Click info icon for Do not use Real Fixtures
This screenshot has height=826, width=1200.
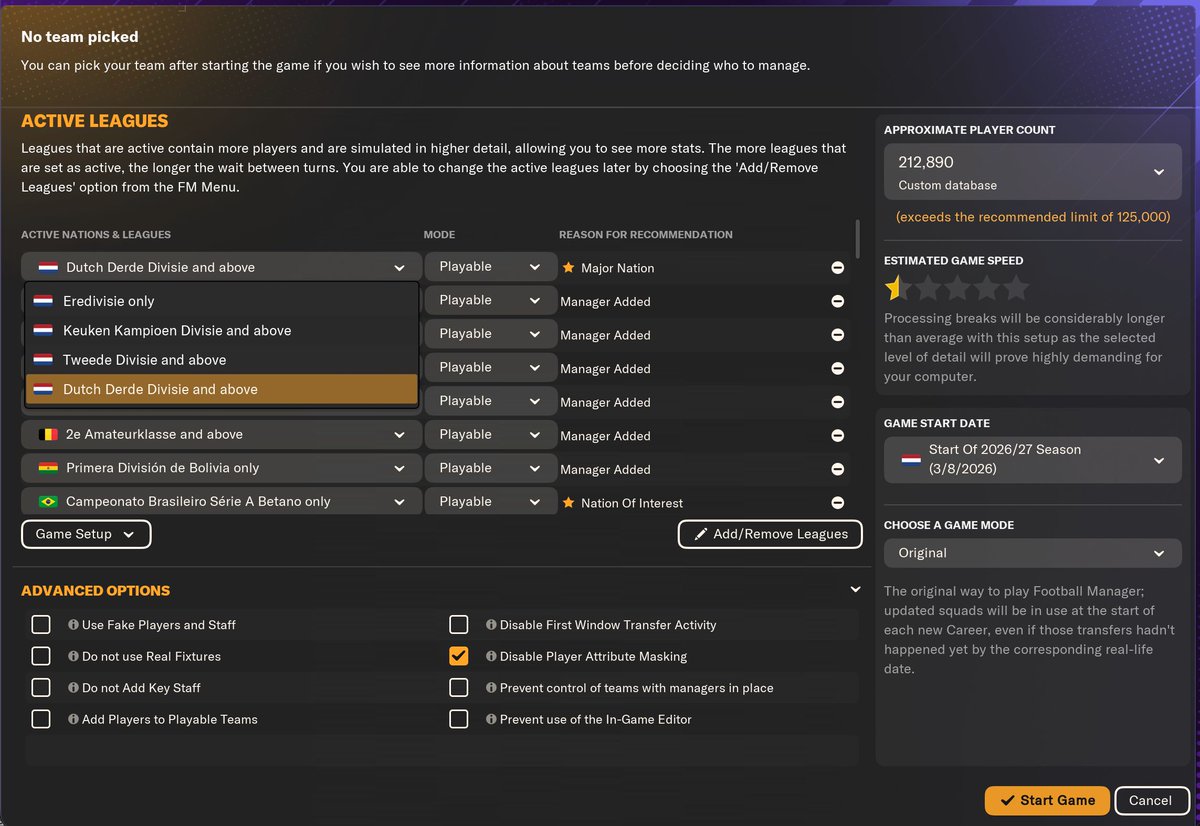73,657
